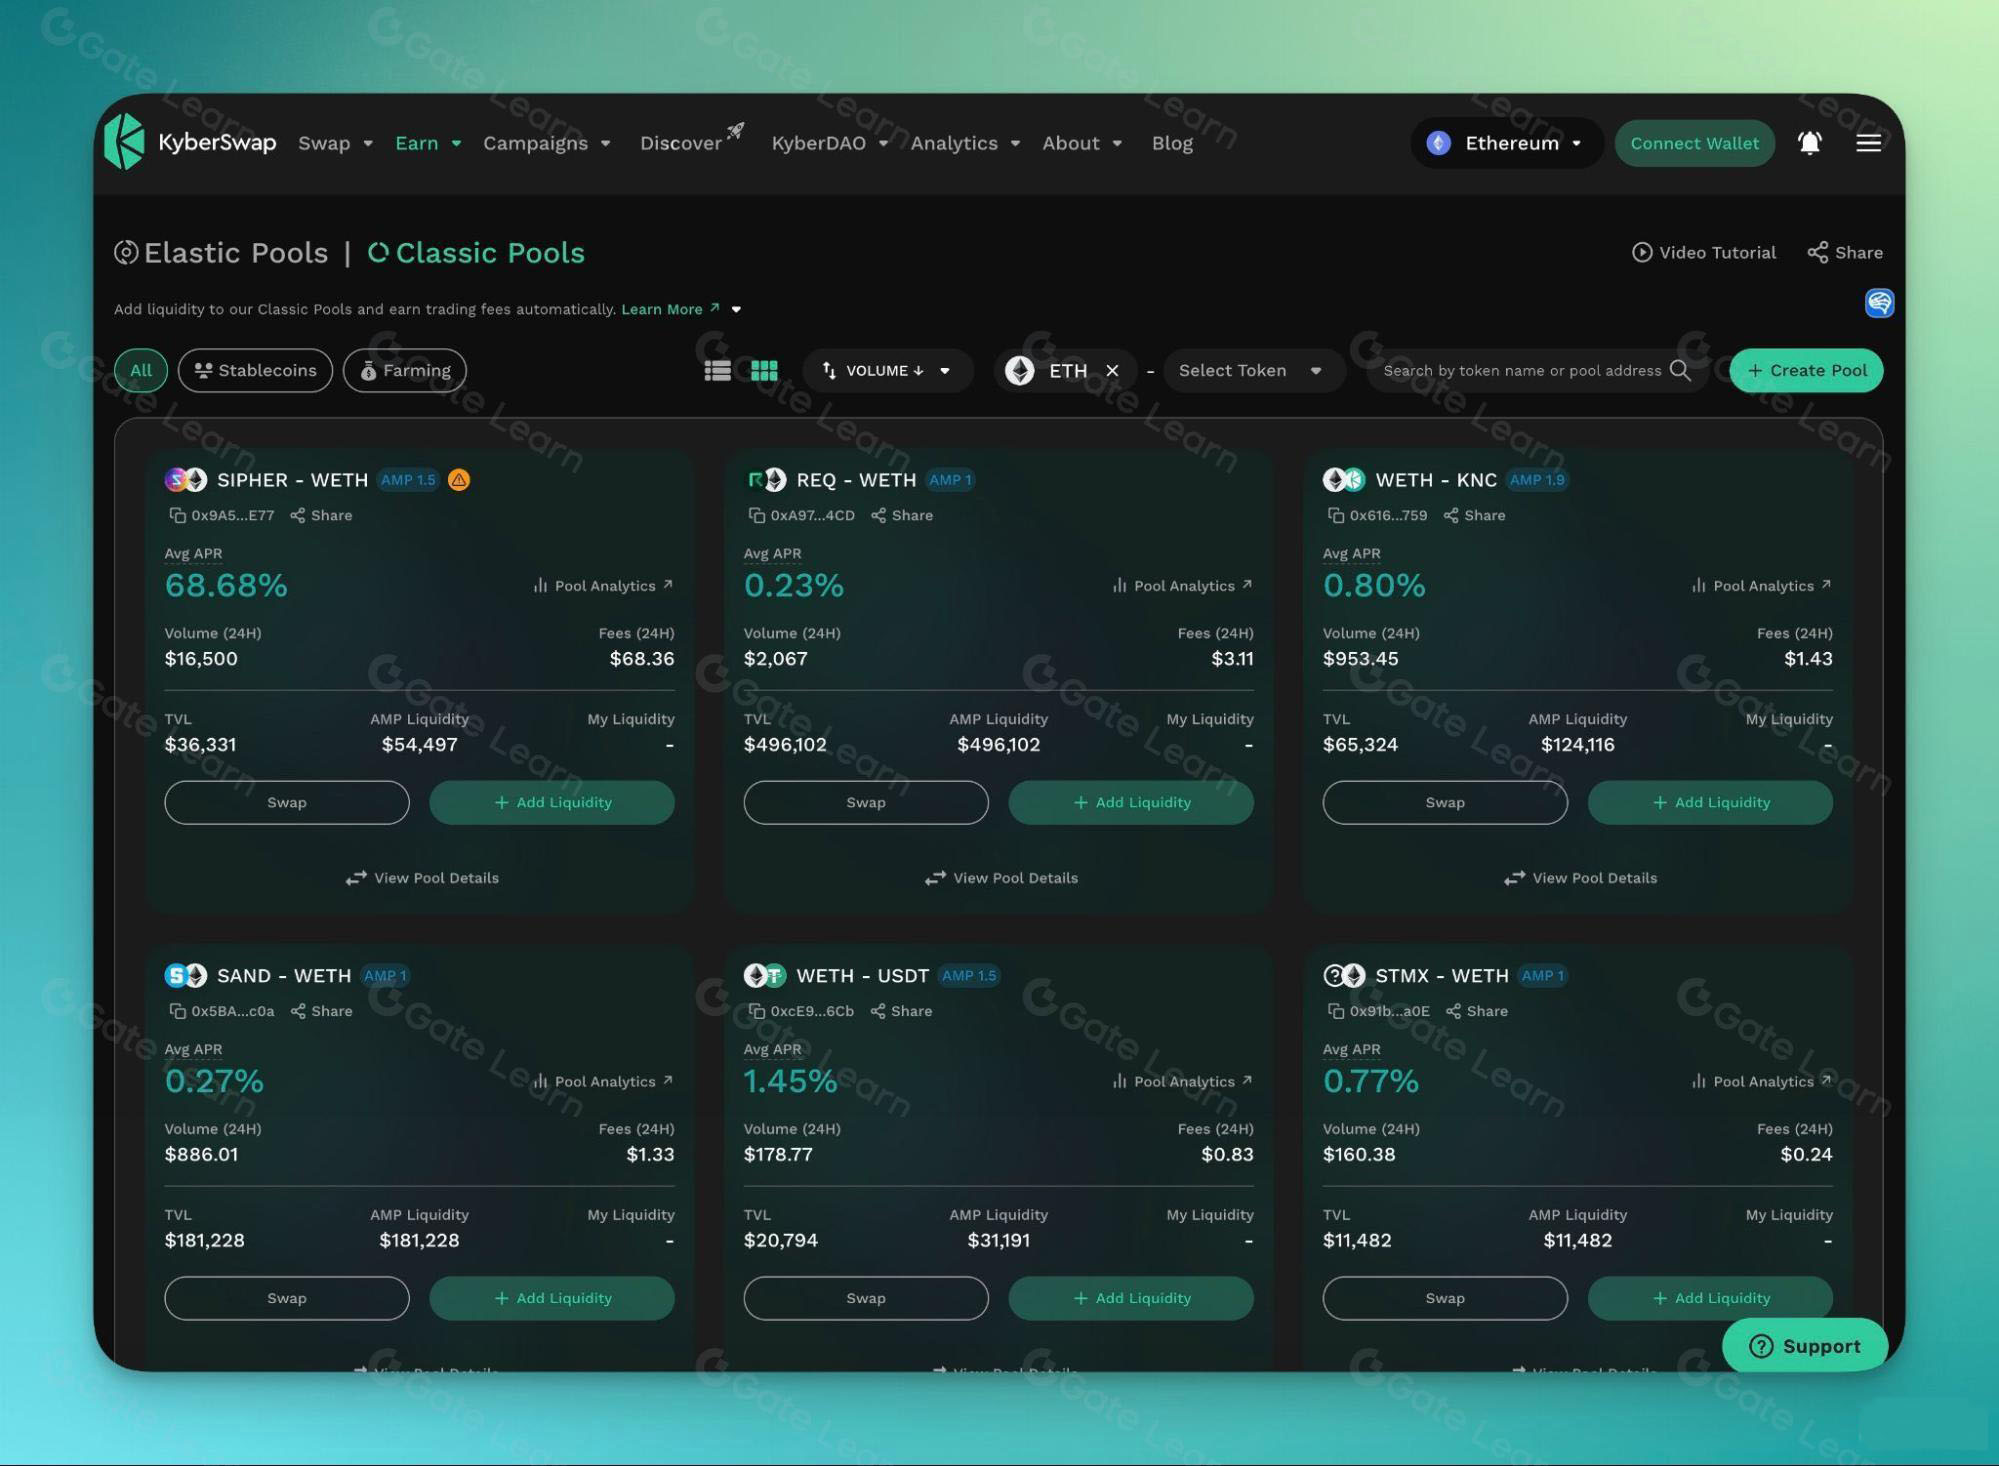Click the KyberSwap logo
This screenshot has width=1999, height=1466.
click(x=190, y=142)
